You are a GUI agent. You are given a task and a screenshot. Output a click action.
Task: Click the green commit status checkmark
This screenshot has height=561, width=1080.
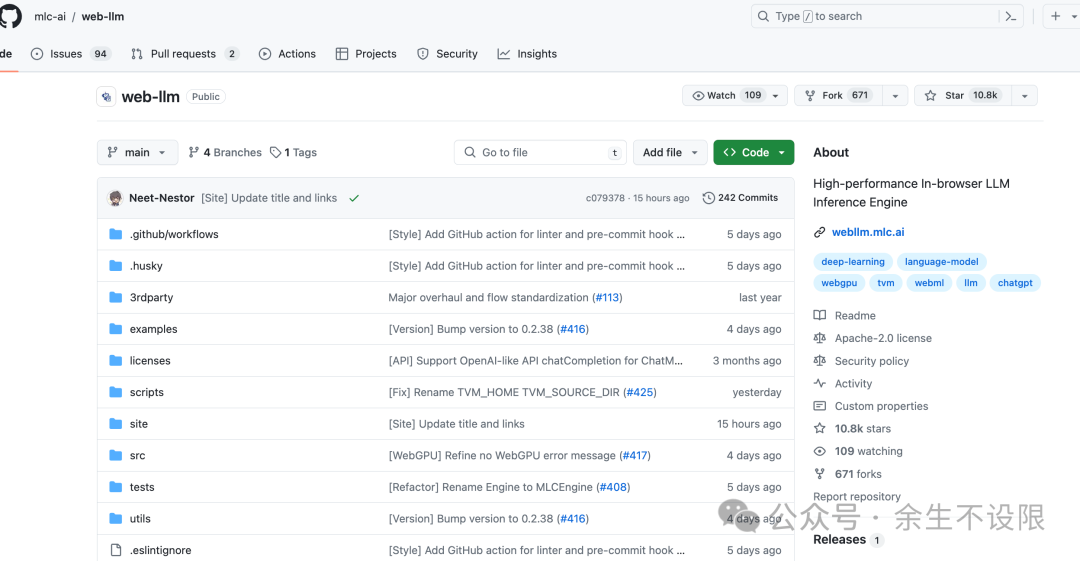click(x=354, y=198)
